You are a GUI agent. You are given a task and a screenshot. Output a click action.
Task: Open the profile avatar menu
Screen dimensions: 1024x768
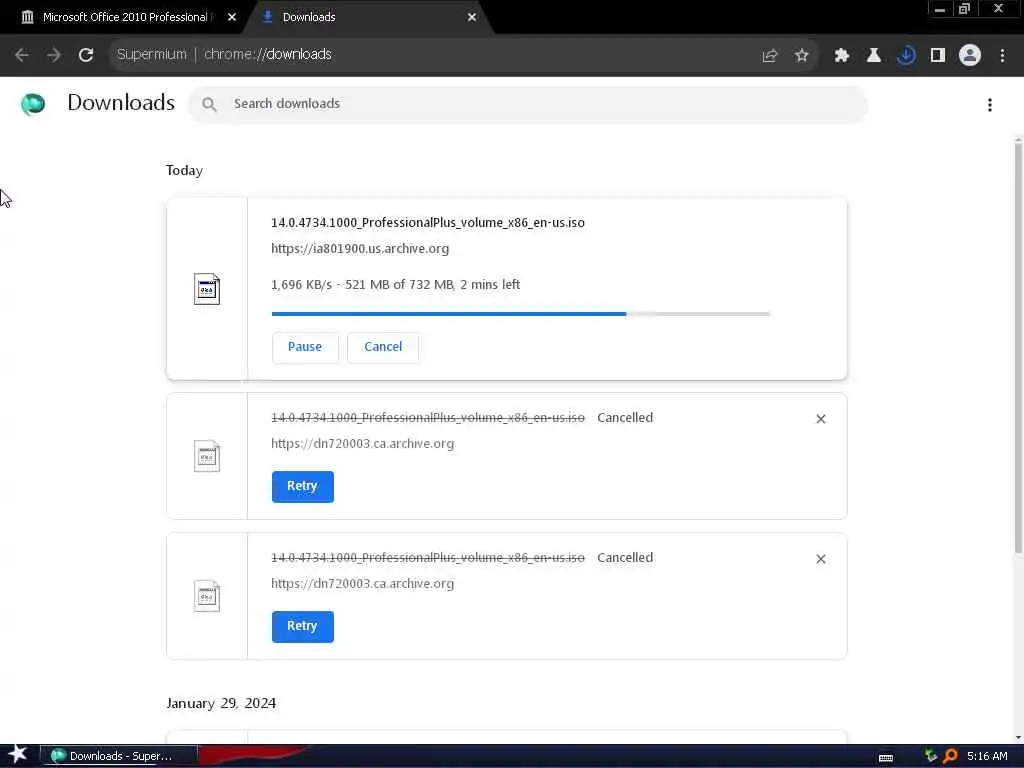[x=970, y=56]
